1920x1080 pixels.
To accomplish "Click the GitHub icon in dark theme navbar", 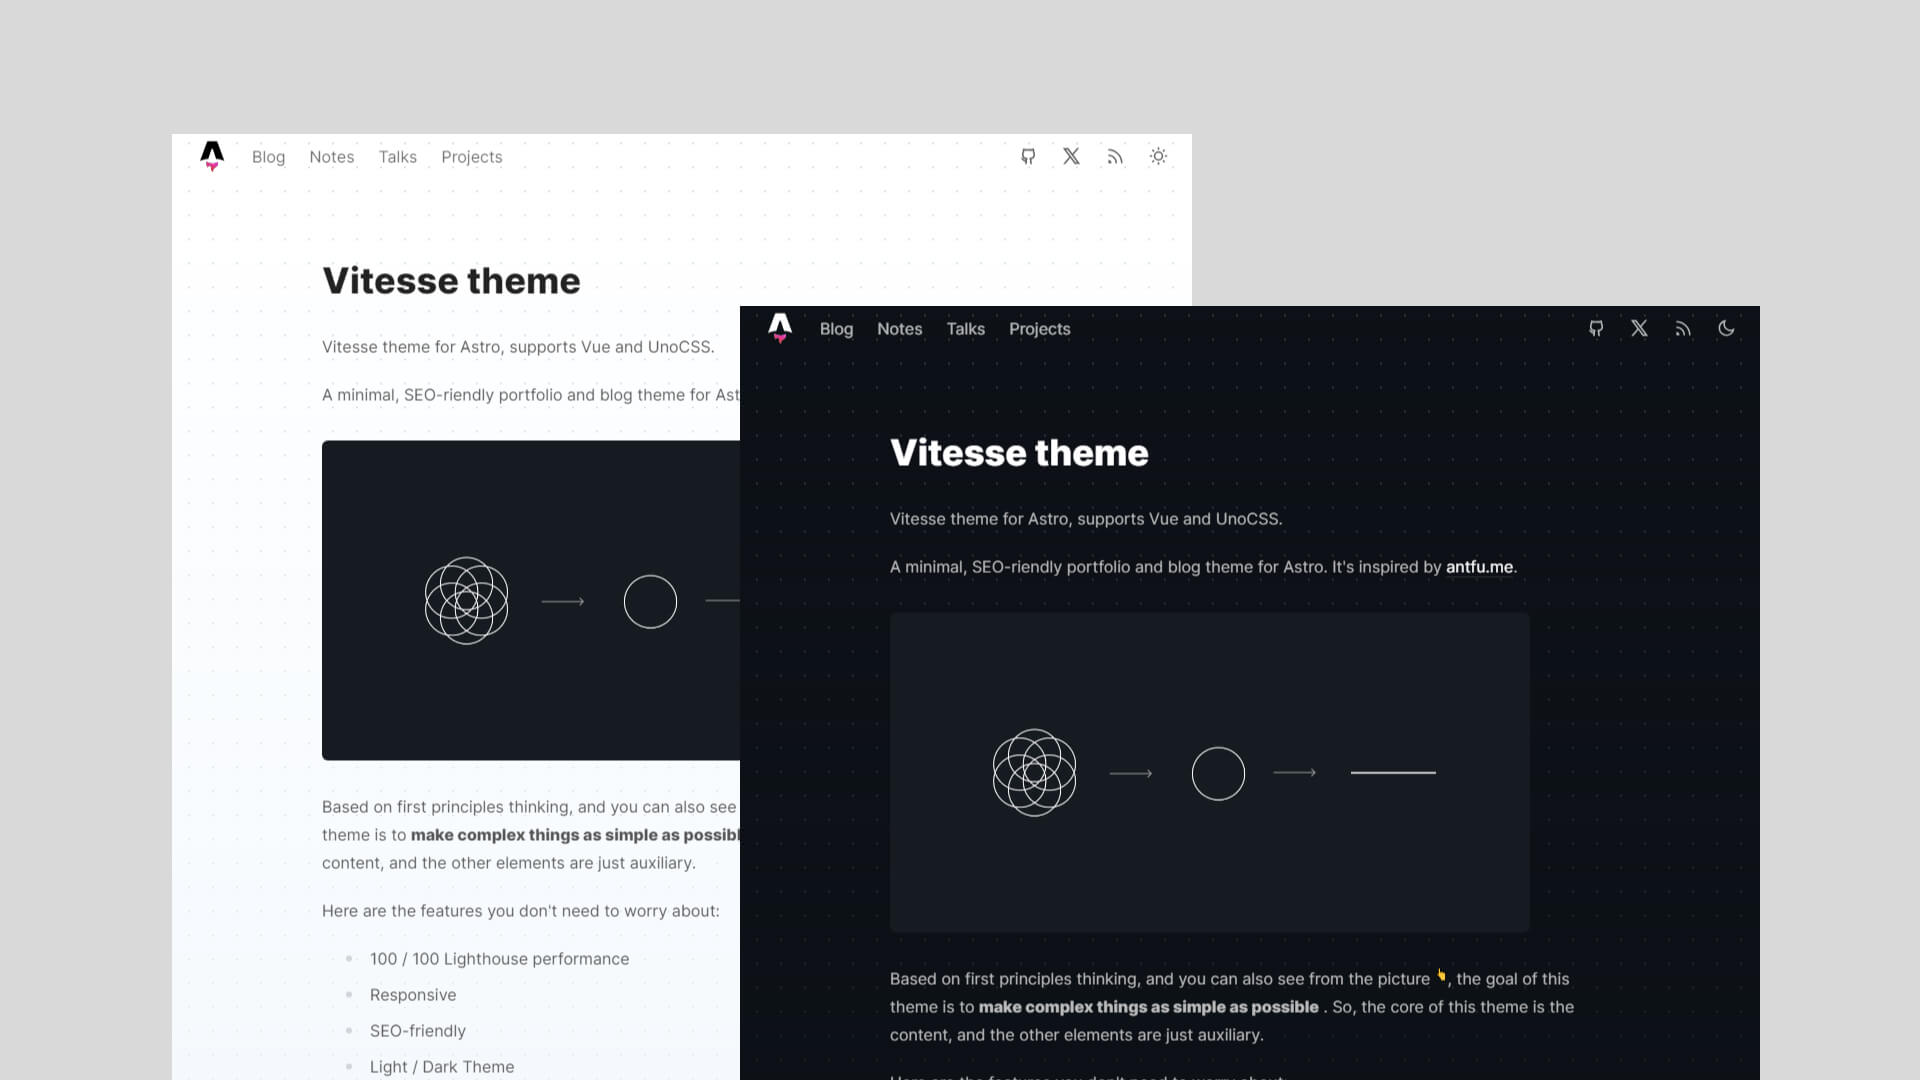I will point(1596,328).
